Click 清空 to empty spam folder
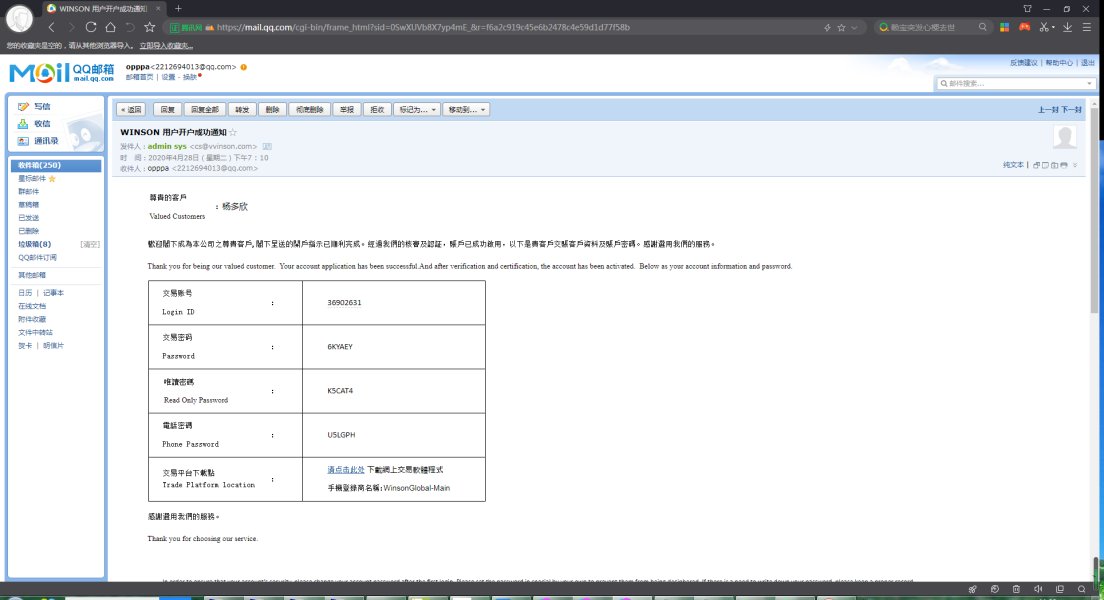This screenshot has height=600, width=1104. (x=90, y=244)
